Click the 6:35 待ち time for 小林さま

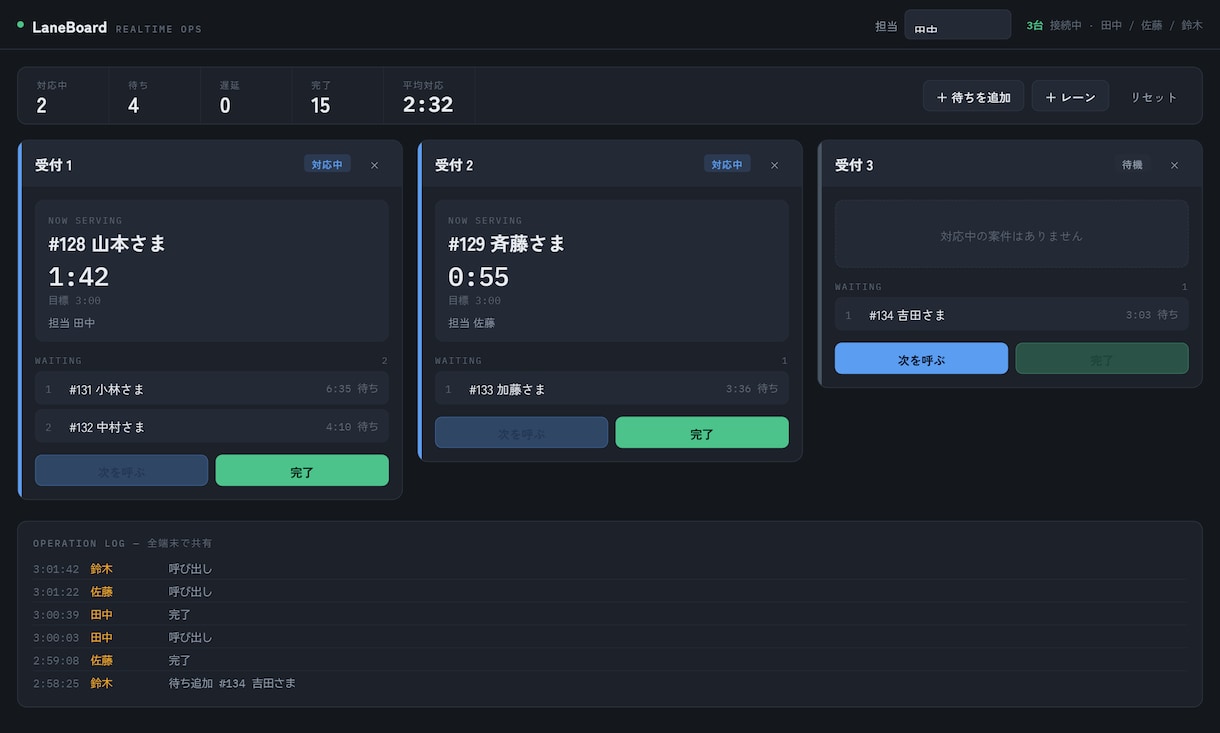[352, 389]
